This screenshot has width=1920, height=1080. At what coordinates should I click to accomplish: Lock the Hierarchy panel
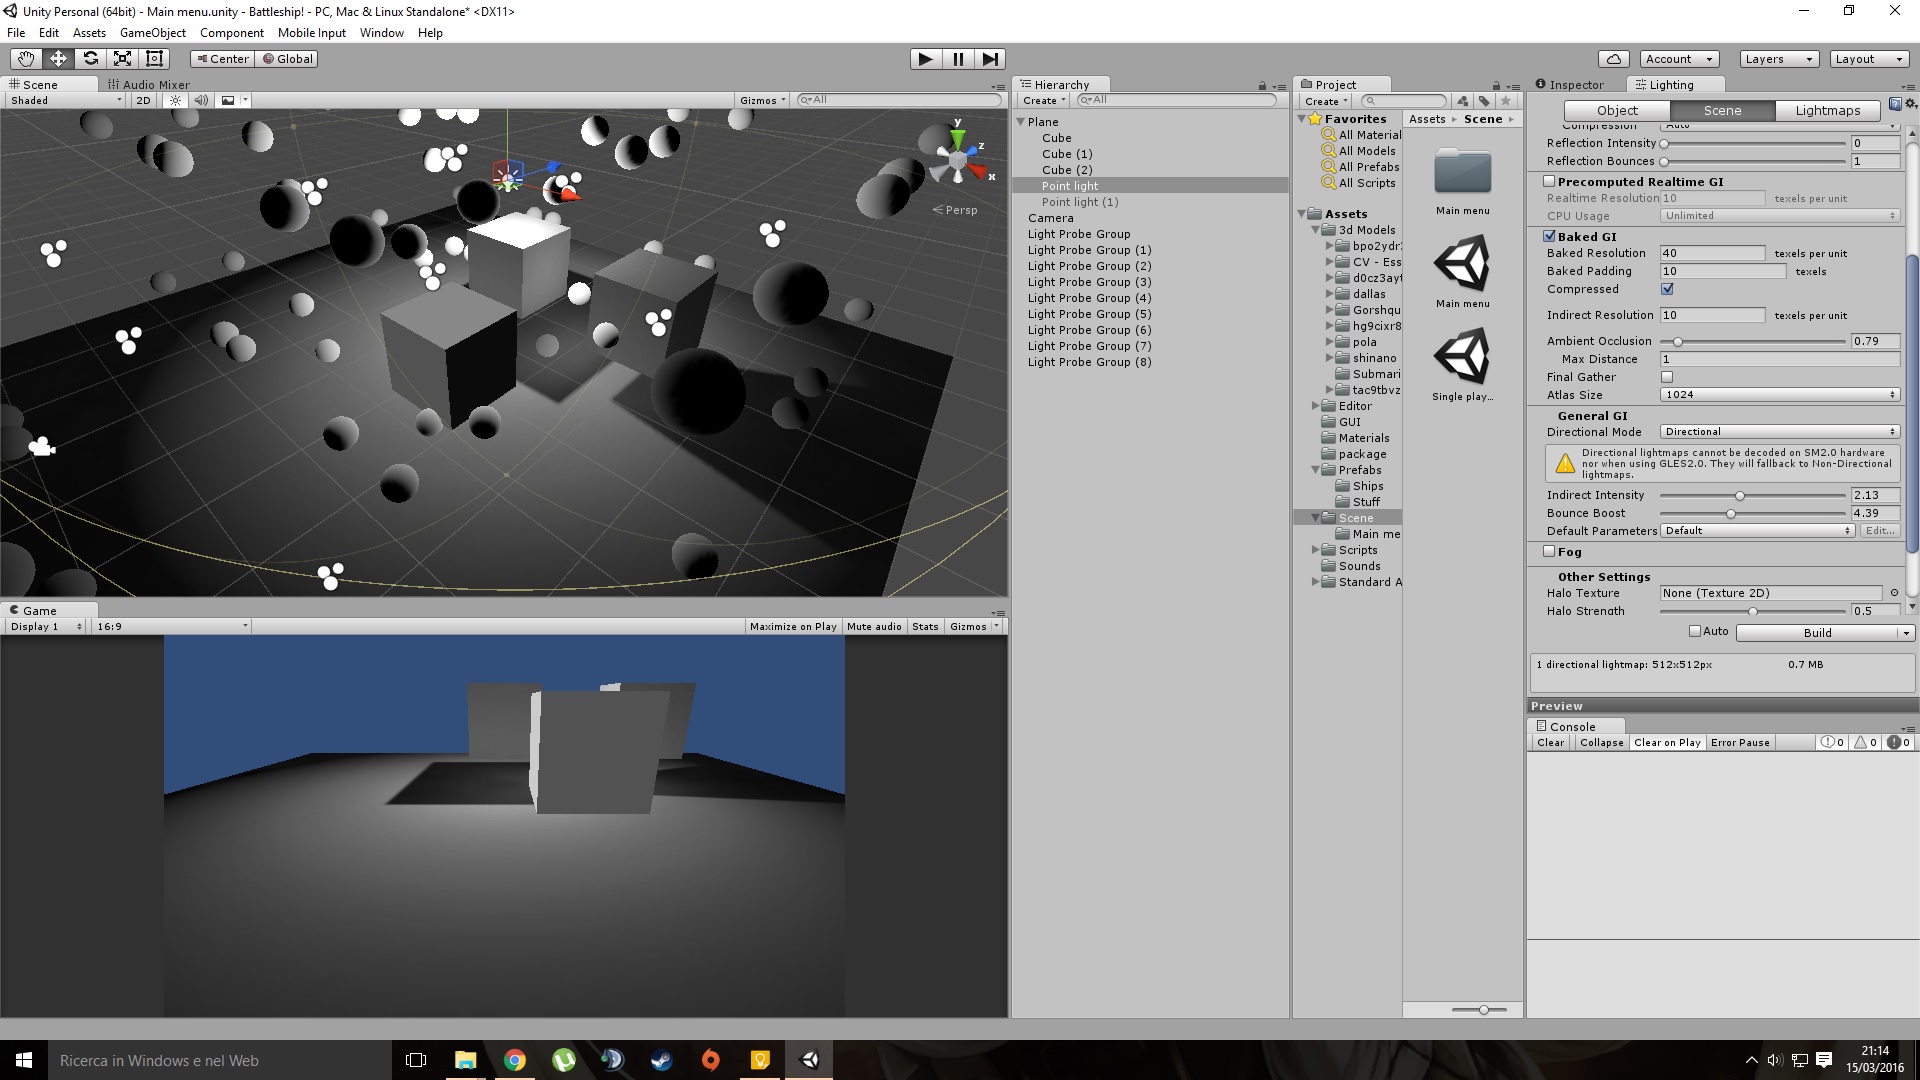pyautogui.click(x=1262, y=86)
